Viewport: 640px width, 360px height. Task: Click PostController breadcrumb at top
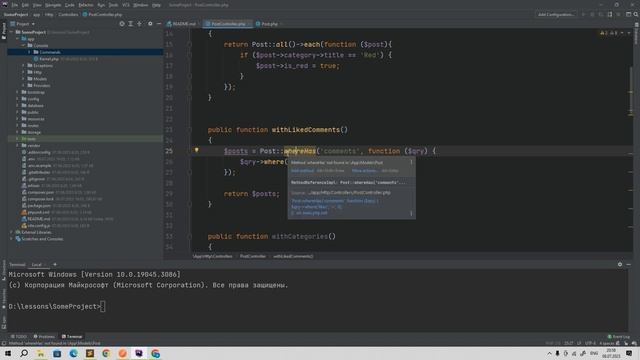(x=102, y=14)
